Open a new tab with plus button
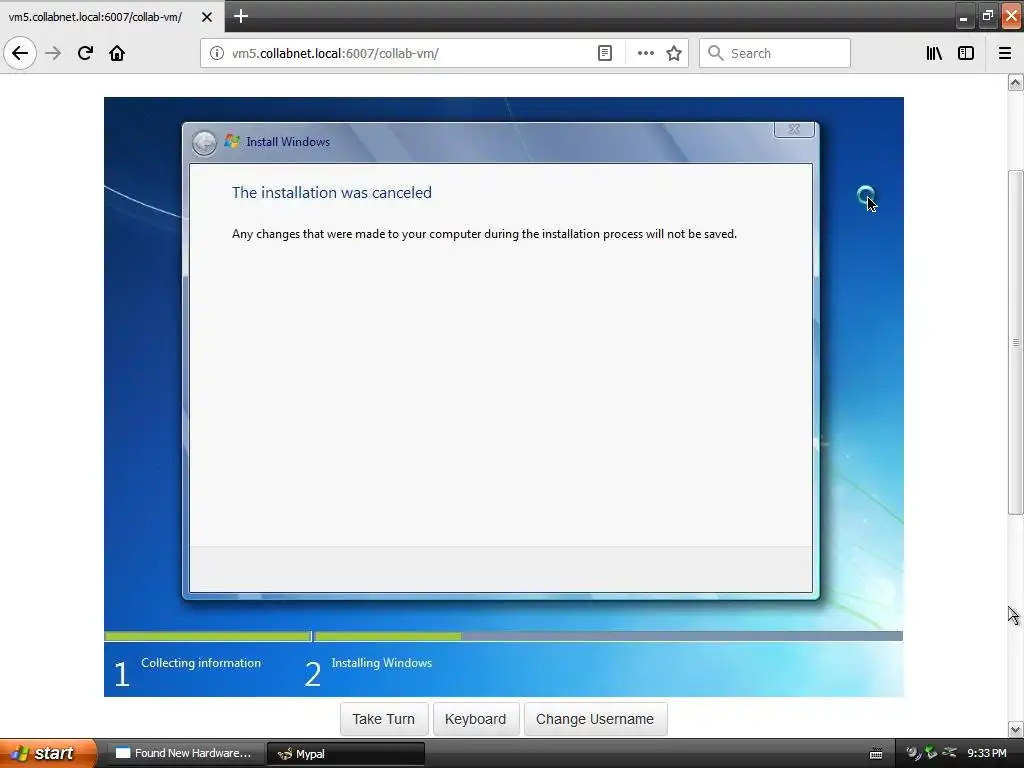Screen dimensions: 1024x768 (x=241, y=16)
